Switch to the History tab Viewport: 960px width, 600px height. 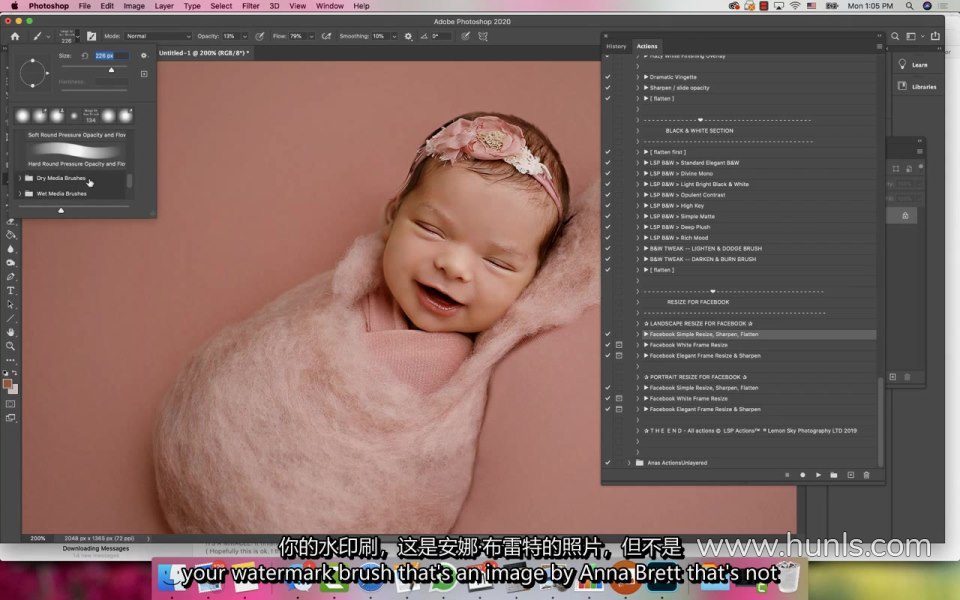click(x=616, y=46)
